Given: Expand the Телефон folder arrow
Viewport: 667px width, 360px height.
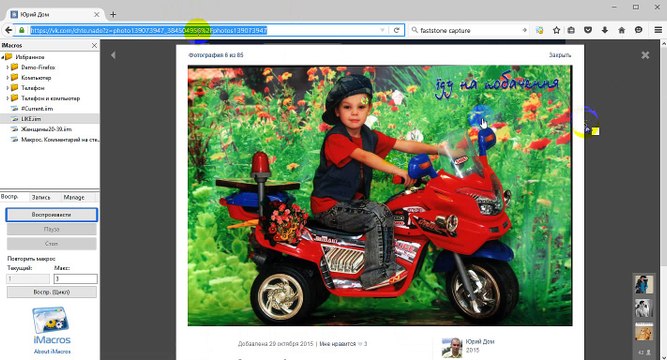Looking at the screenshot, I should click(8, 88).
